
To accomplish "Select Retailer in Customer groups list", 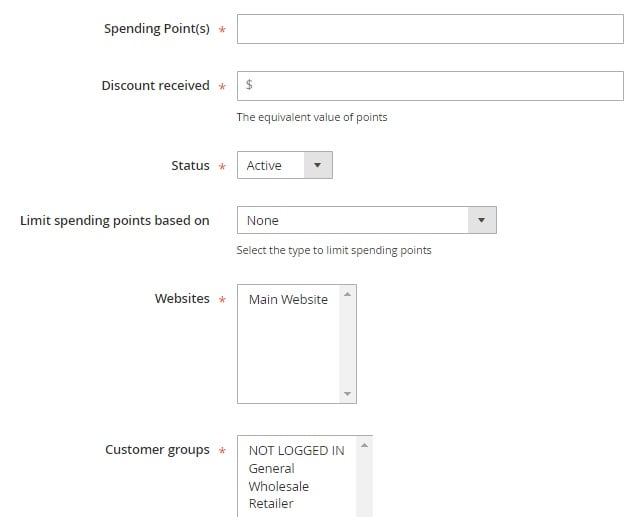I will [271, 504].
